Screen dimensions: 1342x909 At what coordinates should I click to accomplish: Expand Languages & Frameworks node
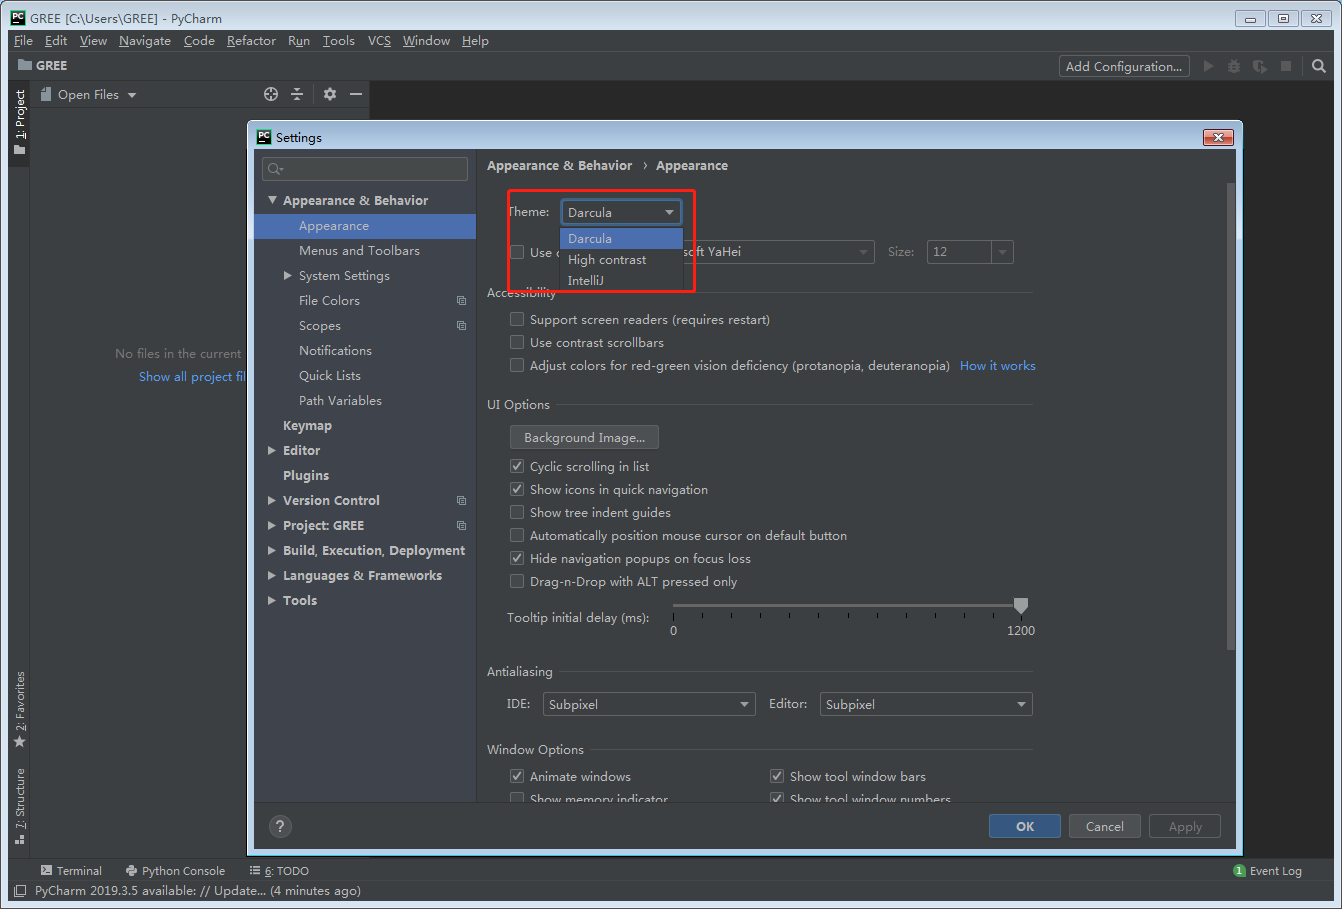[x=272, y=575]
